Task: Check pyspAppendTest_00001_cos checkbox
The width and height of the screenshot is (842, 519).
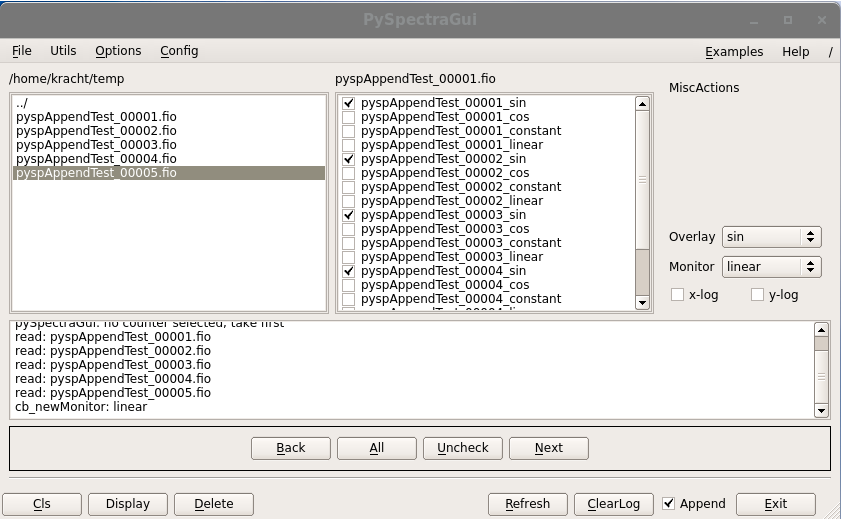Action: click(349, 117)
